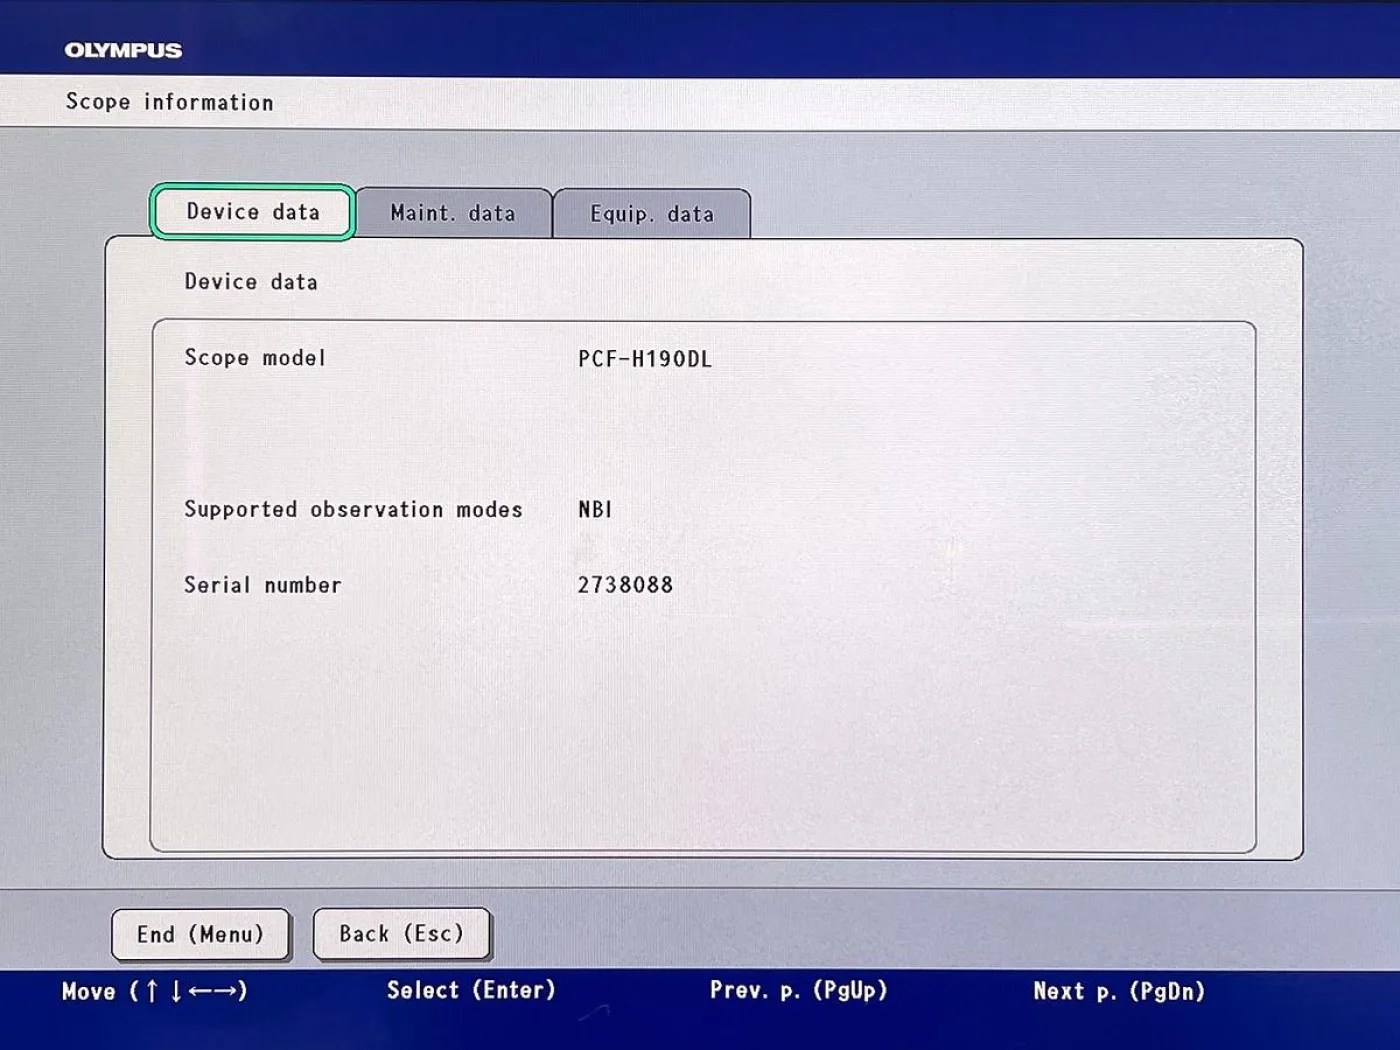The image size is (1400, 1050).
Task: Click the Scope information title
Action: coord(169,102)
